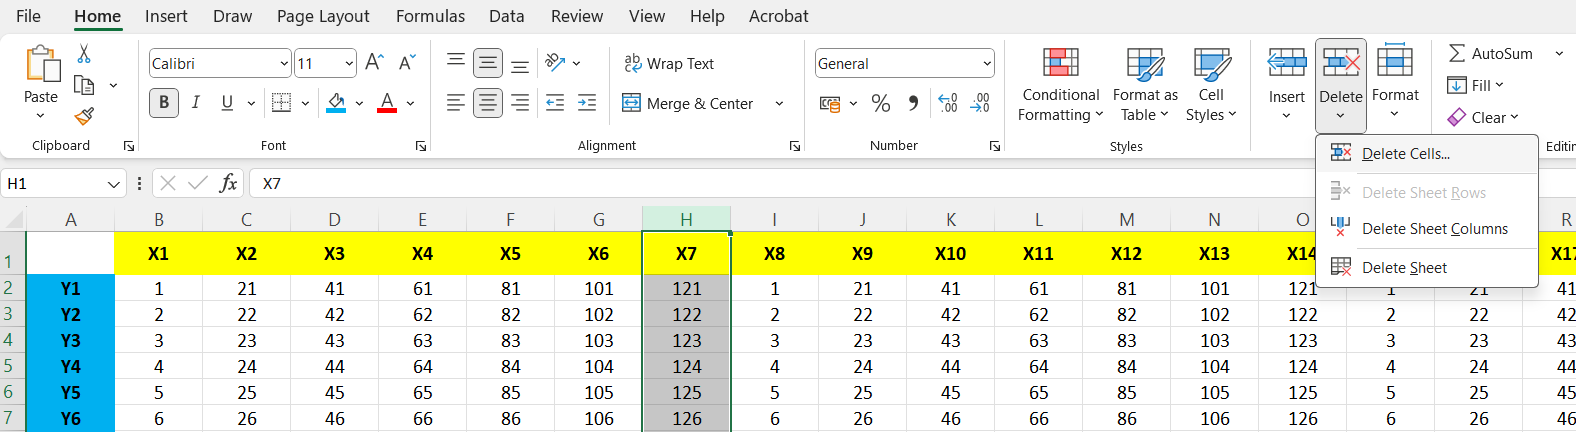Click Accounting Number Format icon
Viewport: 1576px width, 432px height.
pos(830,103)
